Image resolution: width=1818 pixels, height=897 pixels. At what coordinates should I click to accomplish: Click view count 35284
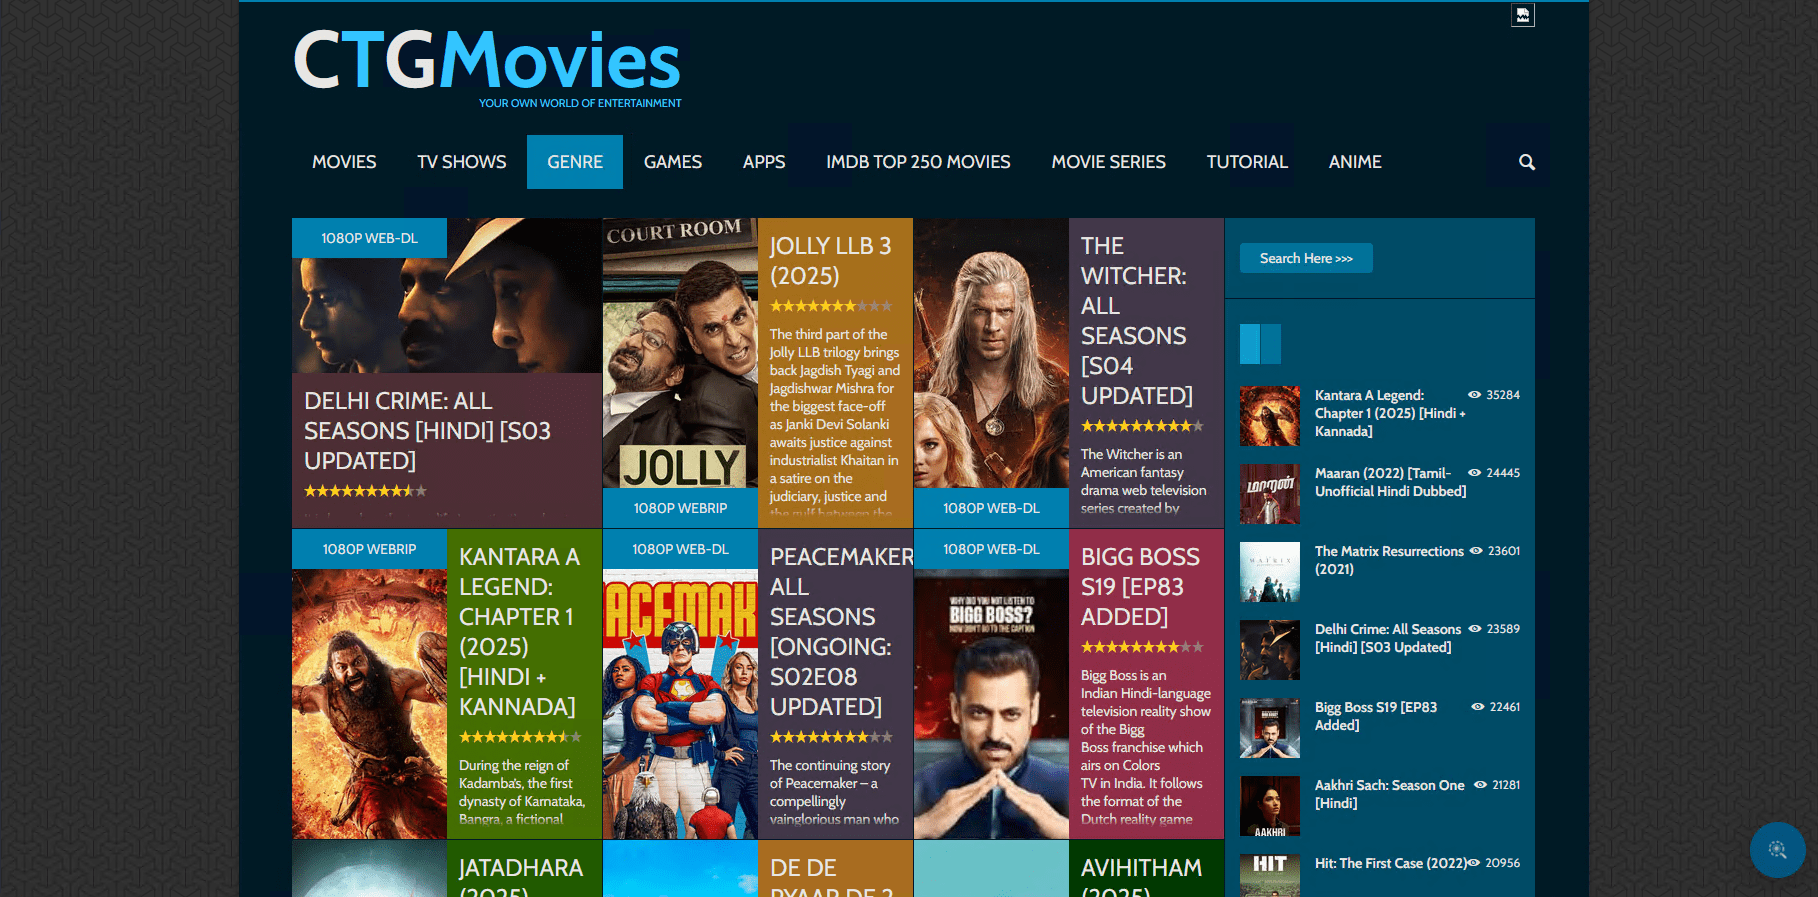pyautogui.click(x=1503, y=395)
